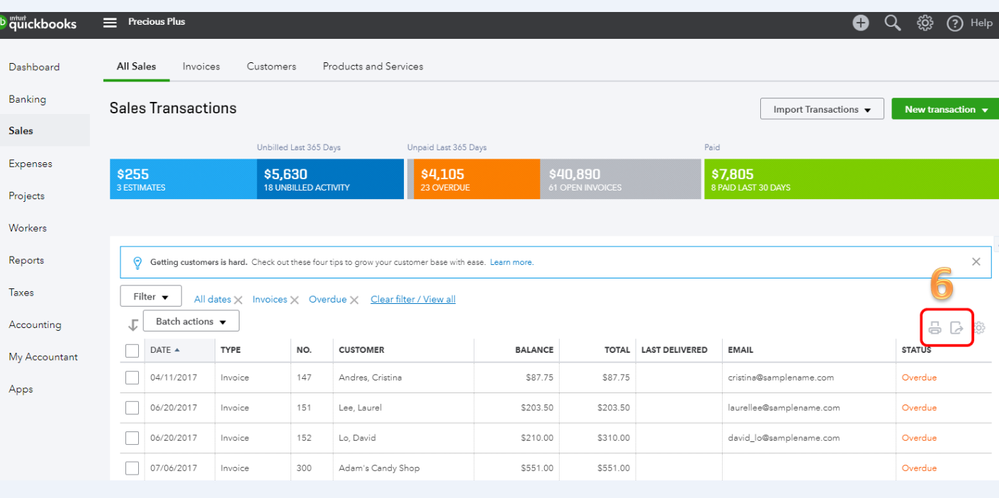Select the $4,105 Overdue orange bar
The height and width of the screenshot is (498, 999).
[477, 179]
